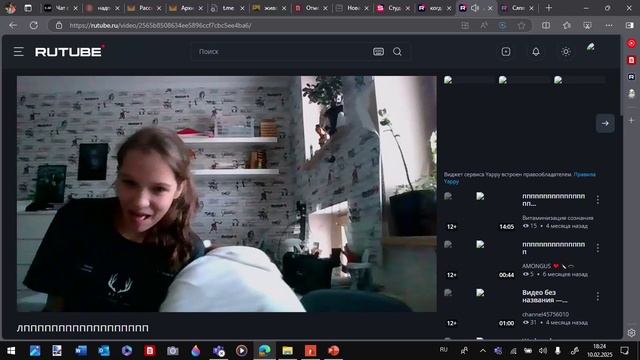Open Видео без названия video title
The image size is (640, 360).
544,296
